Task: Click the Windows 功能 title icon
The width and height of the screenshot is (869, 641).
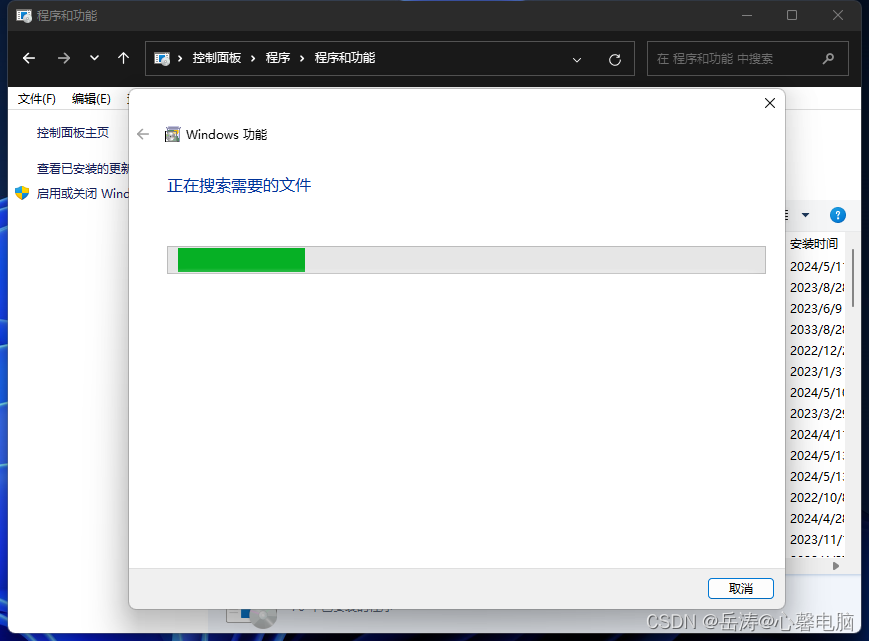Action: click(x=172, y=135)
